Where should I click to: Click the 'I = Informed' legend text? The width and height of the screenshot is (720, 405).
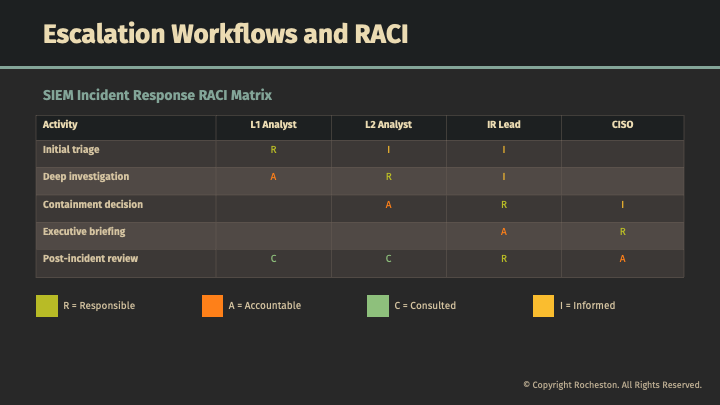point(587,306)
